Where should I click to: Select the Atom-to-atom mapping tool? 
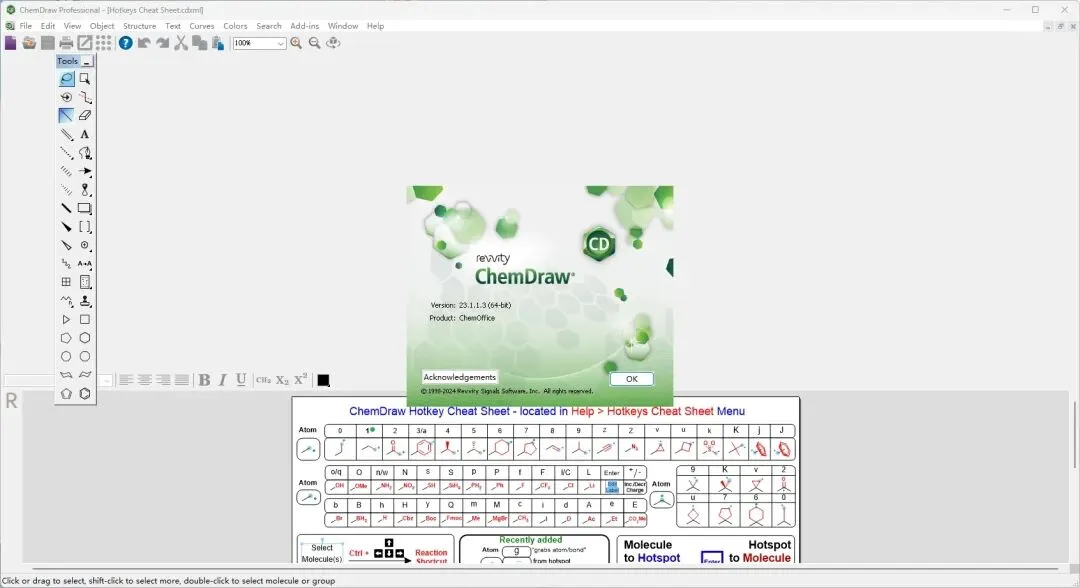click(85, 264)
